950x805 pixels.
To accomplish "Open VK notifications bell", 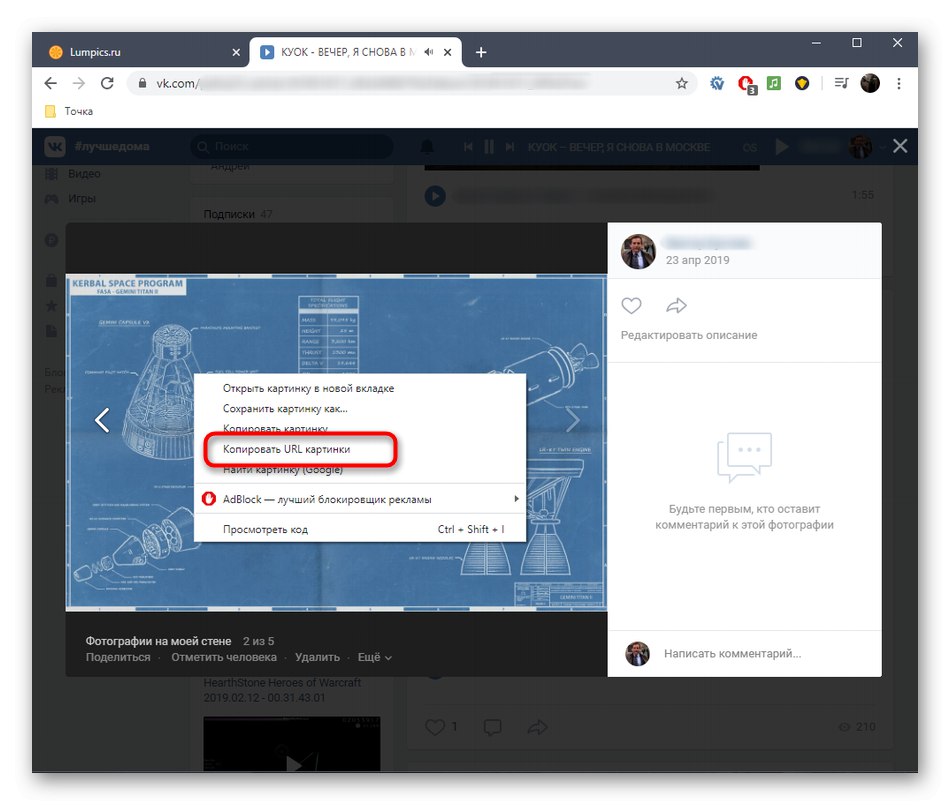I will coord(427,146).
